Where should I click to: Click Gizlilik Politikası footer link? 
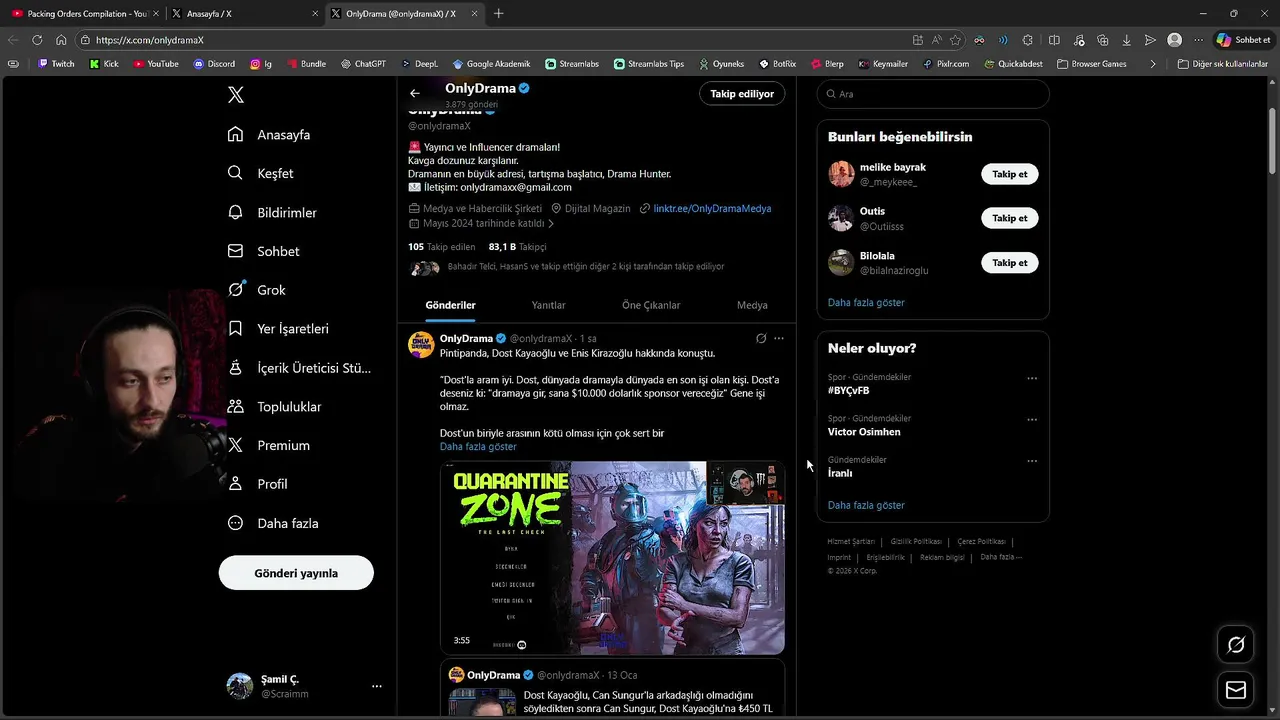pyautogui.click(x=916, y=541)
